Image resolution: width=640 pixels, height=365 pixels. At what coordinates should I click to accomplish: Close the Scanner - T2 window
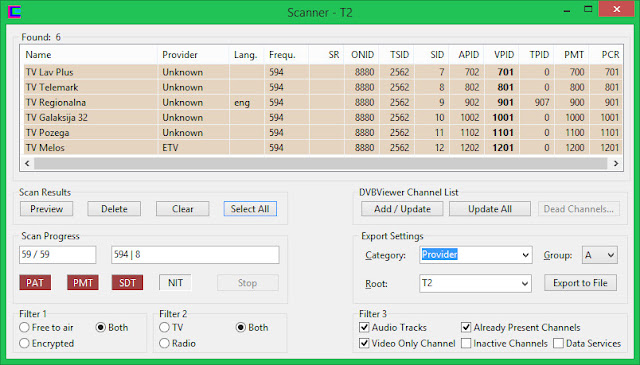pyautogui.click(x=617, y=9)
